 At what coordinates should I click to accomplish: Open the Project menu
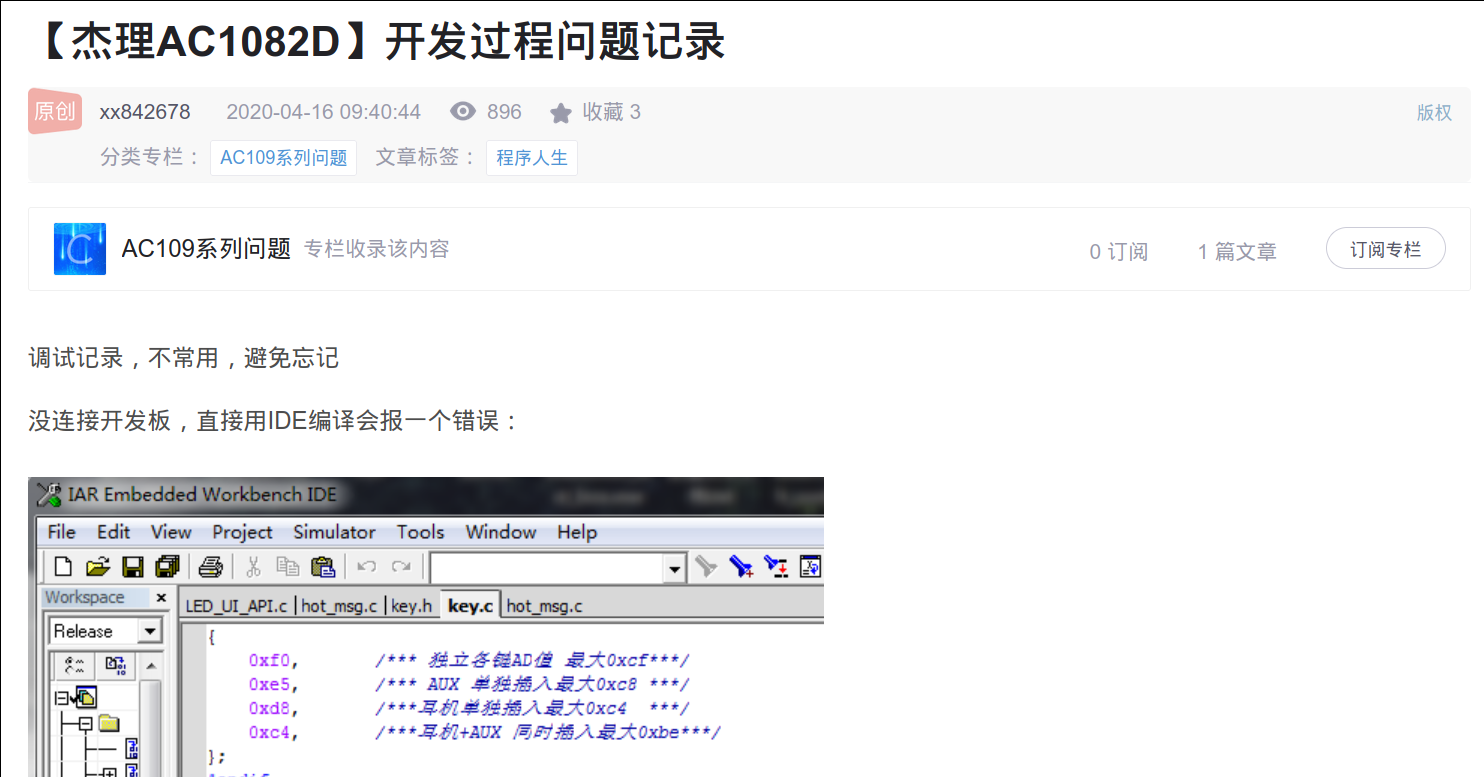[x=242, y=532]
